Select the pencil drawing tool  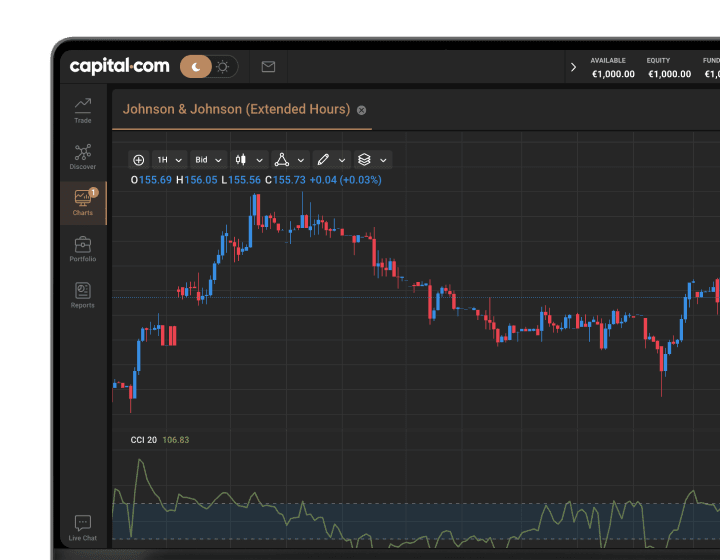tap(323, 159)
